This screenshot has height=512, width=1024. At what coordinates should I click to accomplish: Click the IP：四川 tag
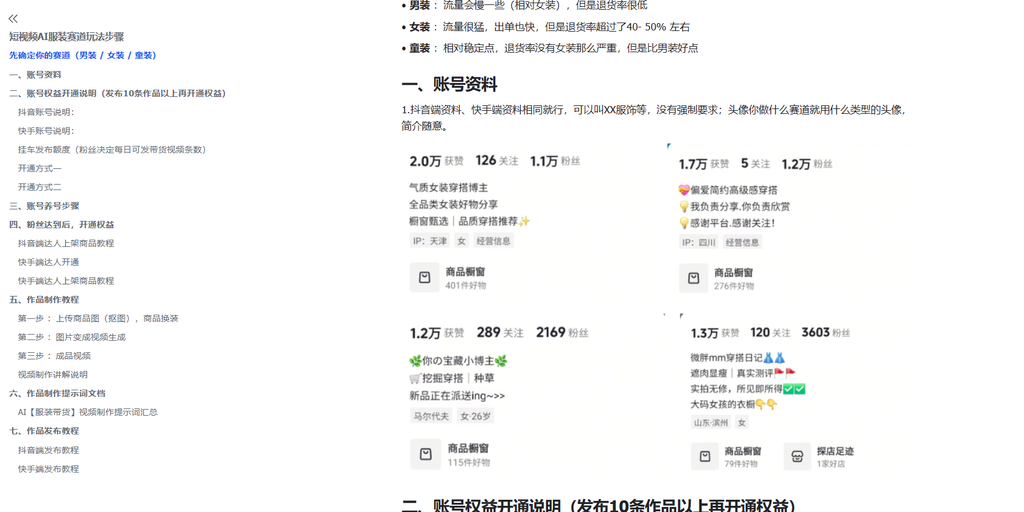[x=699, y=242]
